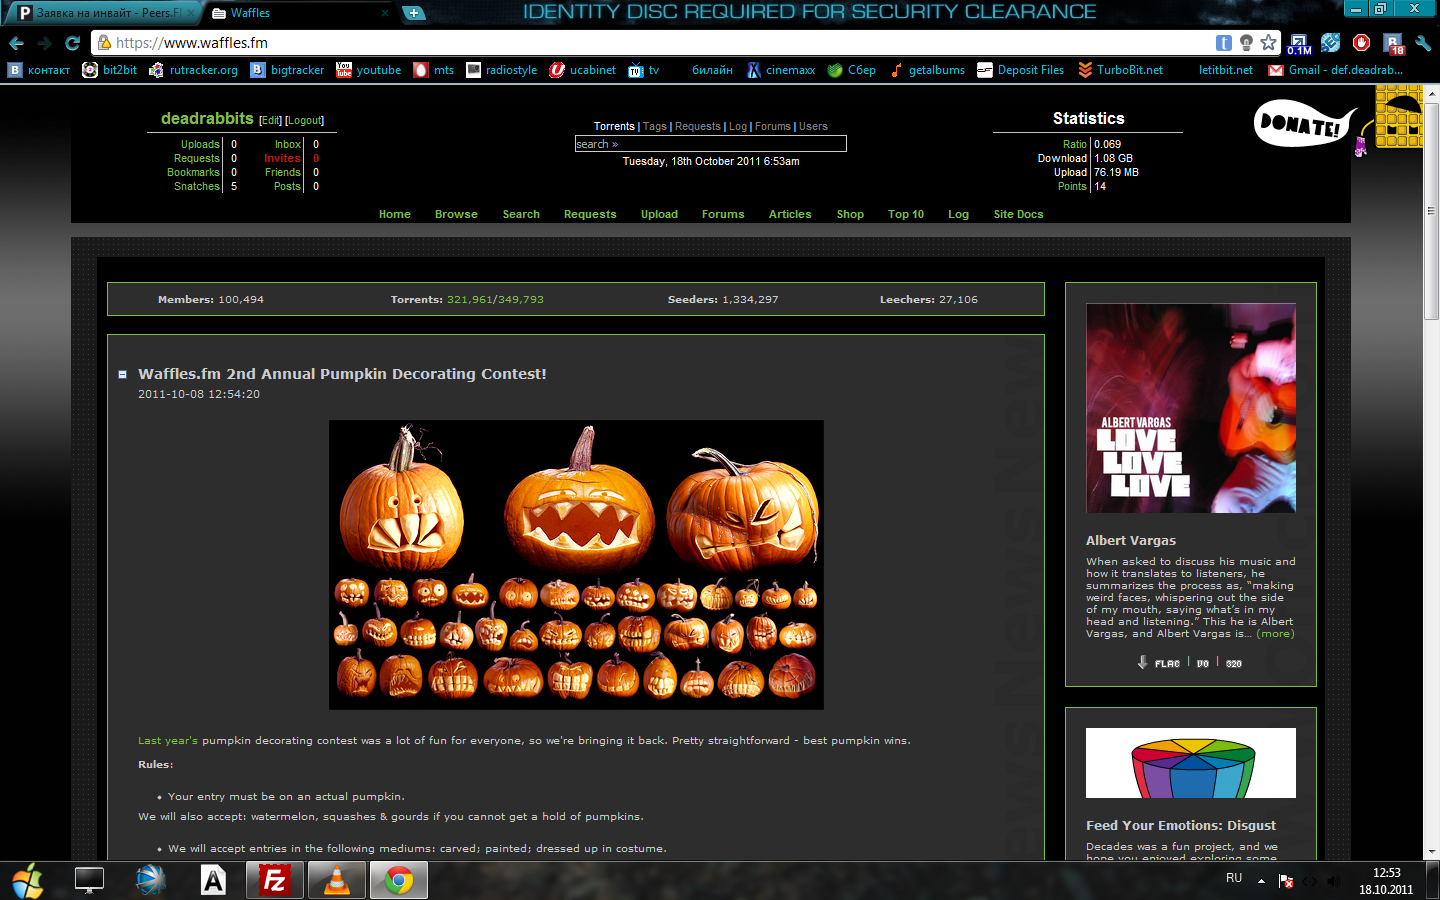Click the RU language indicator in tray
The image size is (1440, 900).
pyautogui.click(x=1234, y=878)
